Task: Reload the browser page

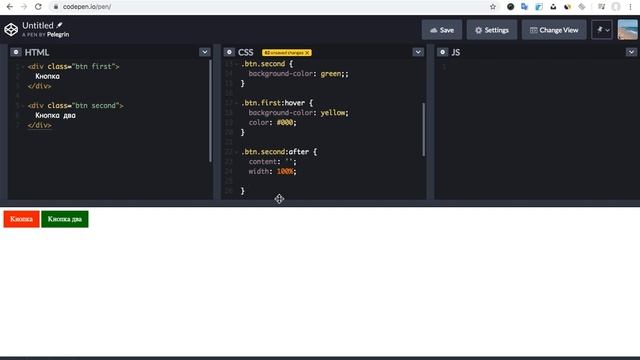Action: [x=38, y=7]
